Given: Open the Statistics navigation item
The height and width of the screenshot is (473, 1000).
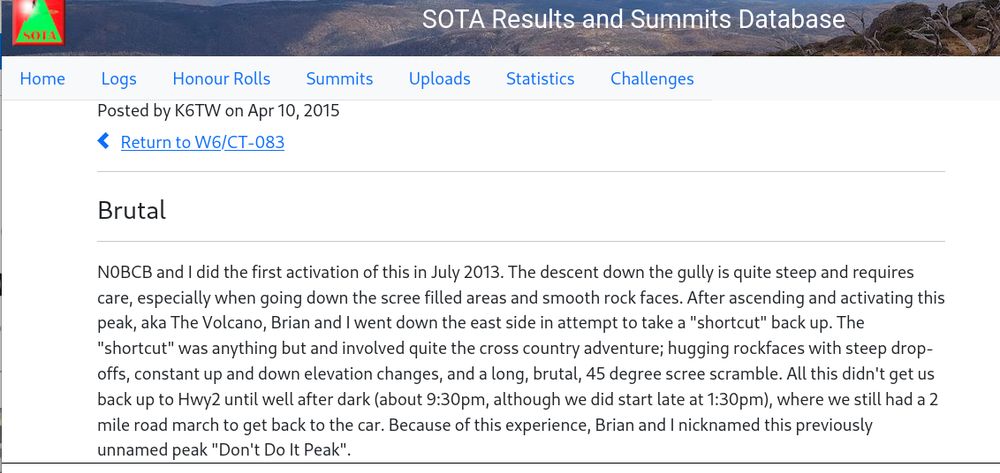Looking at the screenshot, I should pos(540,79).
